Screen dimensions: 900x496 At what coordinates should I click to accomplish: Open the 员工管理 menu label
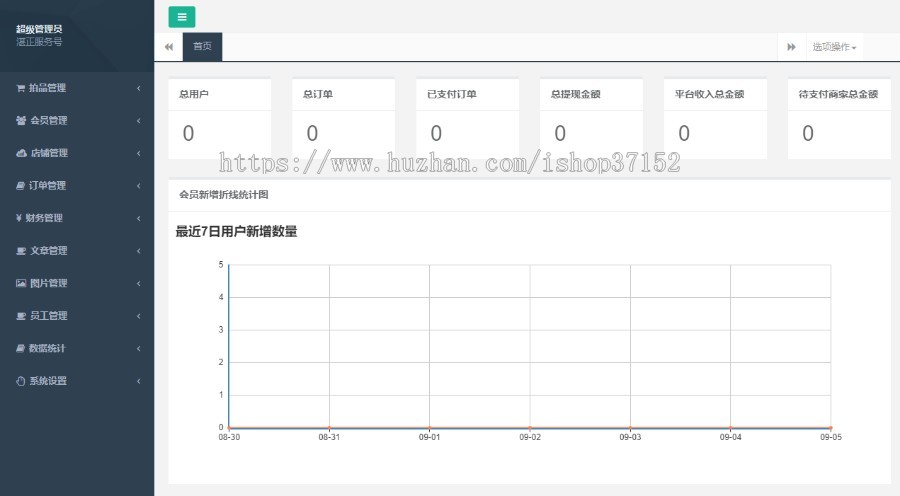coord(49,316)
